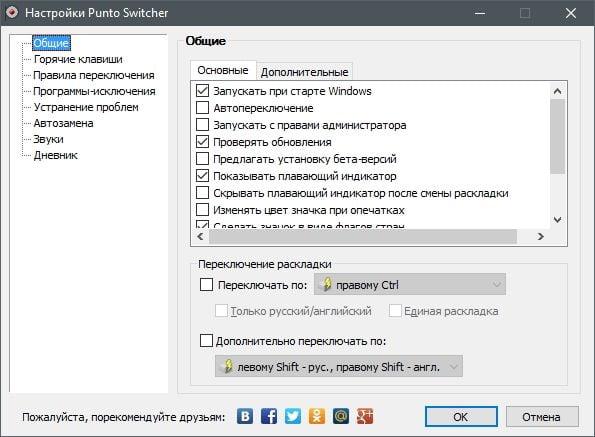Click the VKontakte share icon

[245, 416]
